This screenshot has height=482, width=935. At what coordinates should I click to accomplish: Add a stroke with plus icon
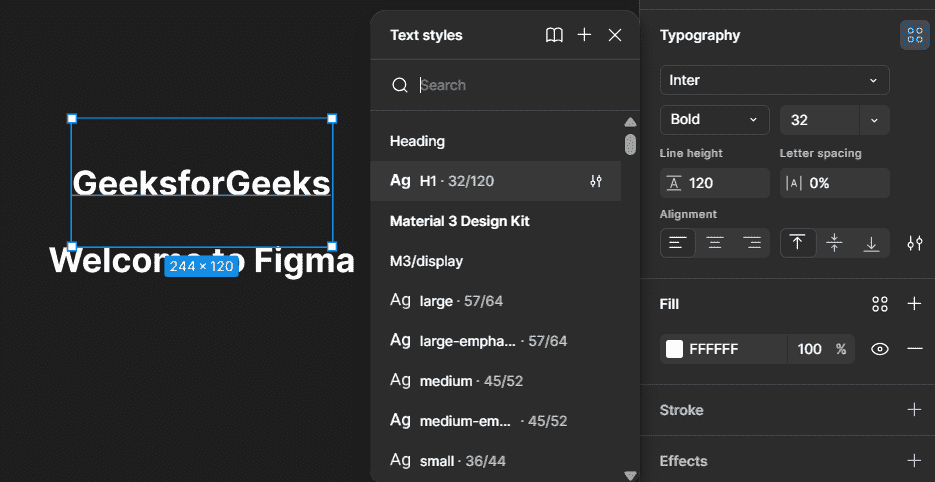tap(914, 410)
